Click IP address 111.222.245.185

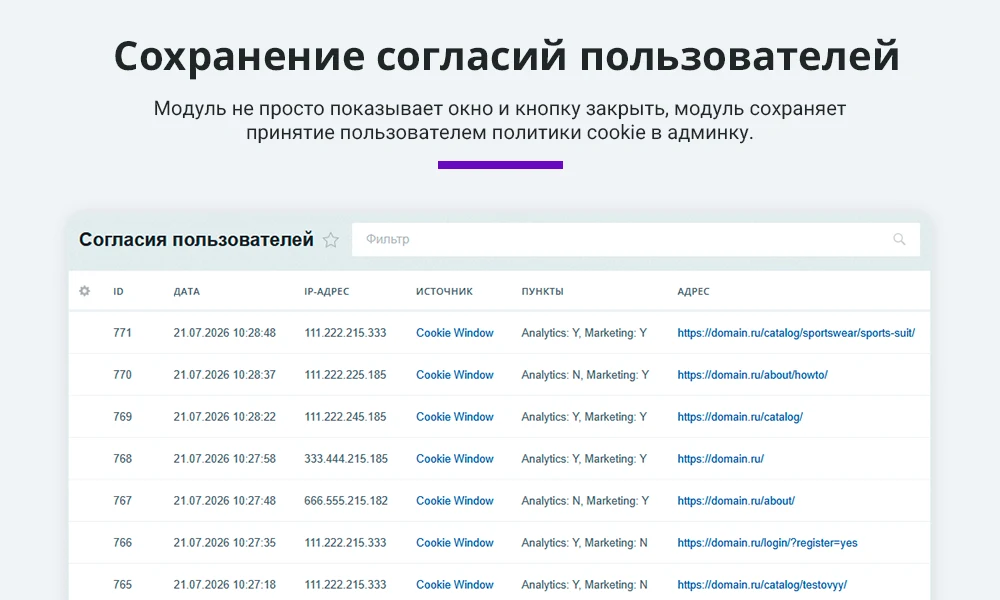345,417
